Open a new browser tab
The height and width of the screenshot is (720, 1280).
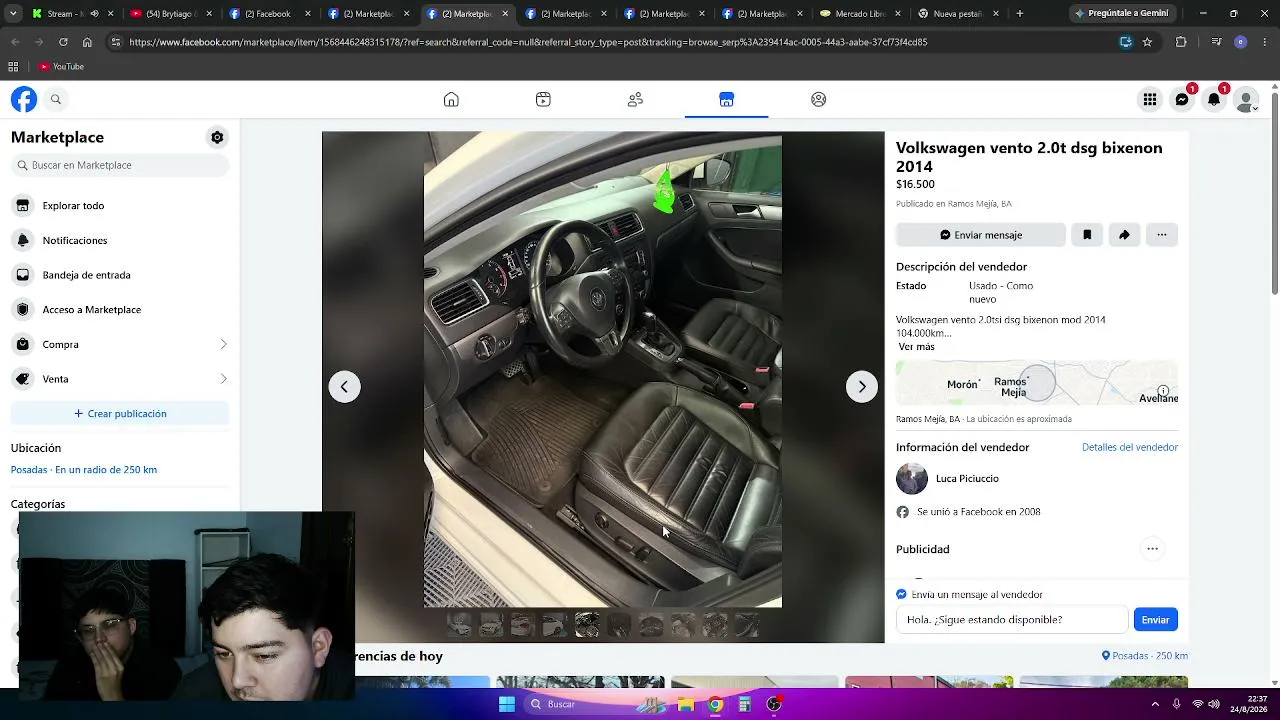1019,14
